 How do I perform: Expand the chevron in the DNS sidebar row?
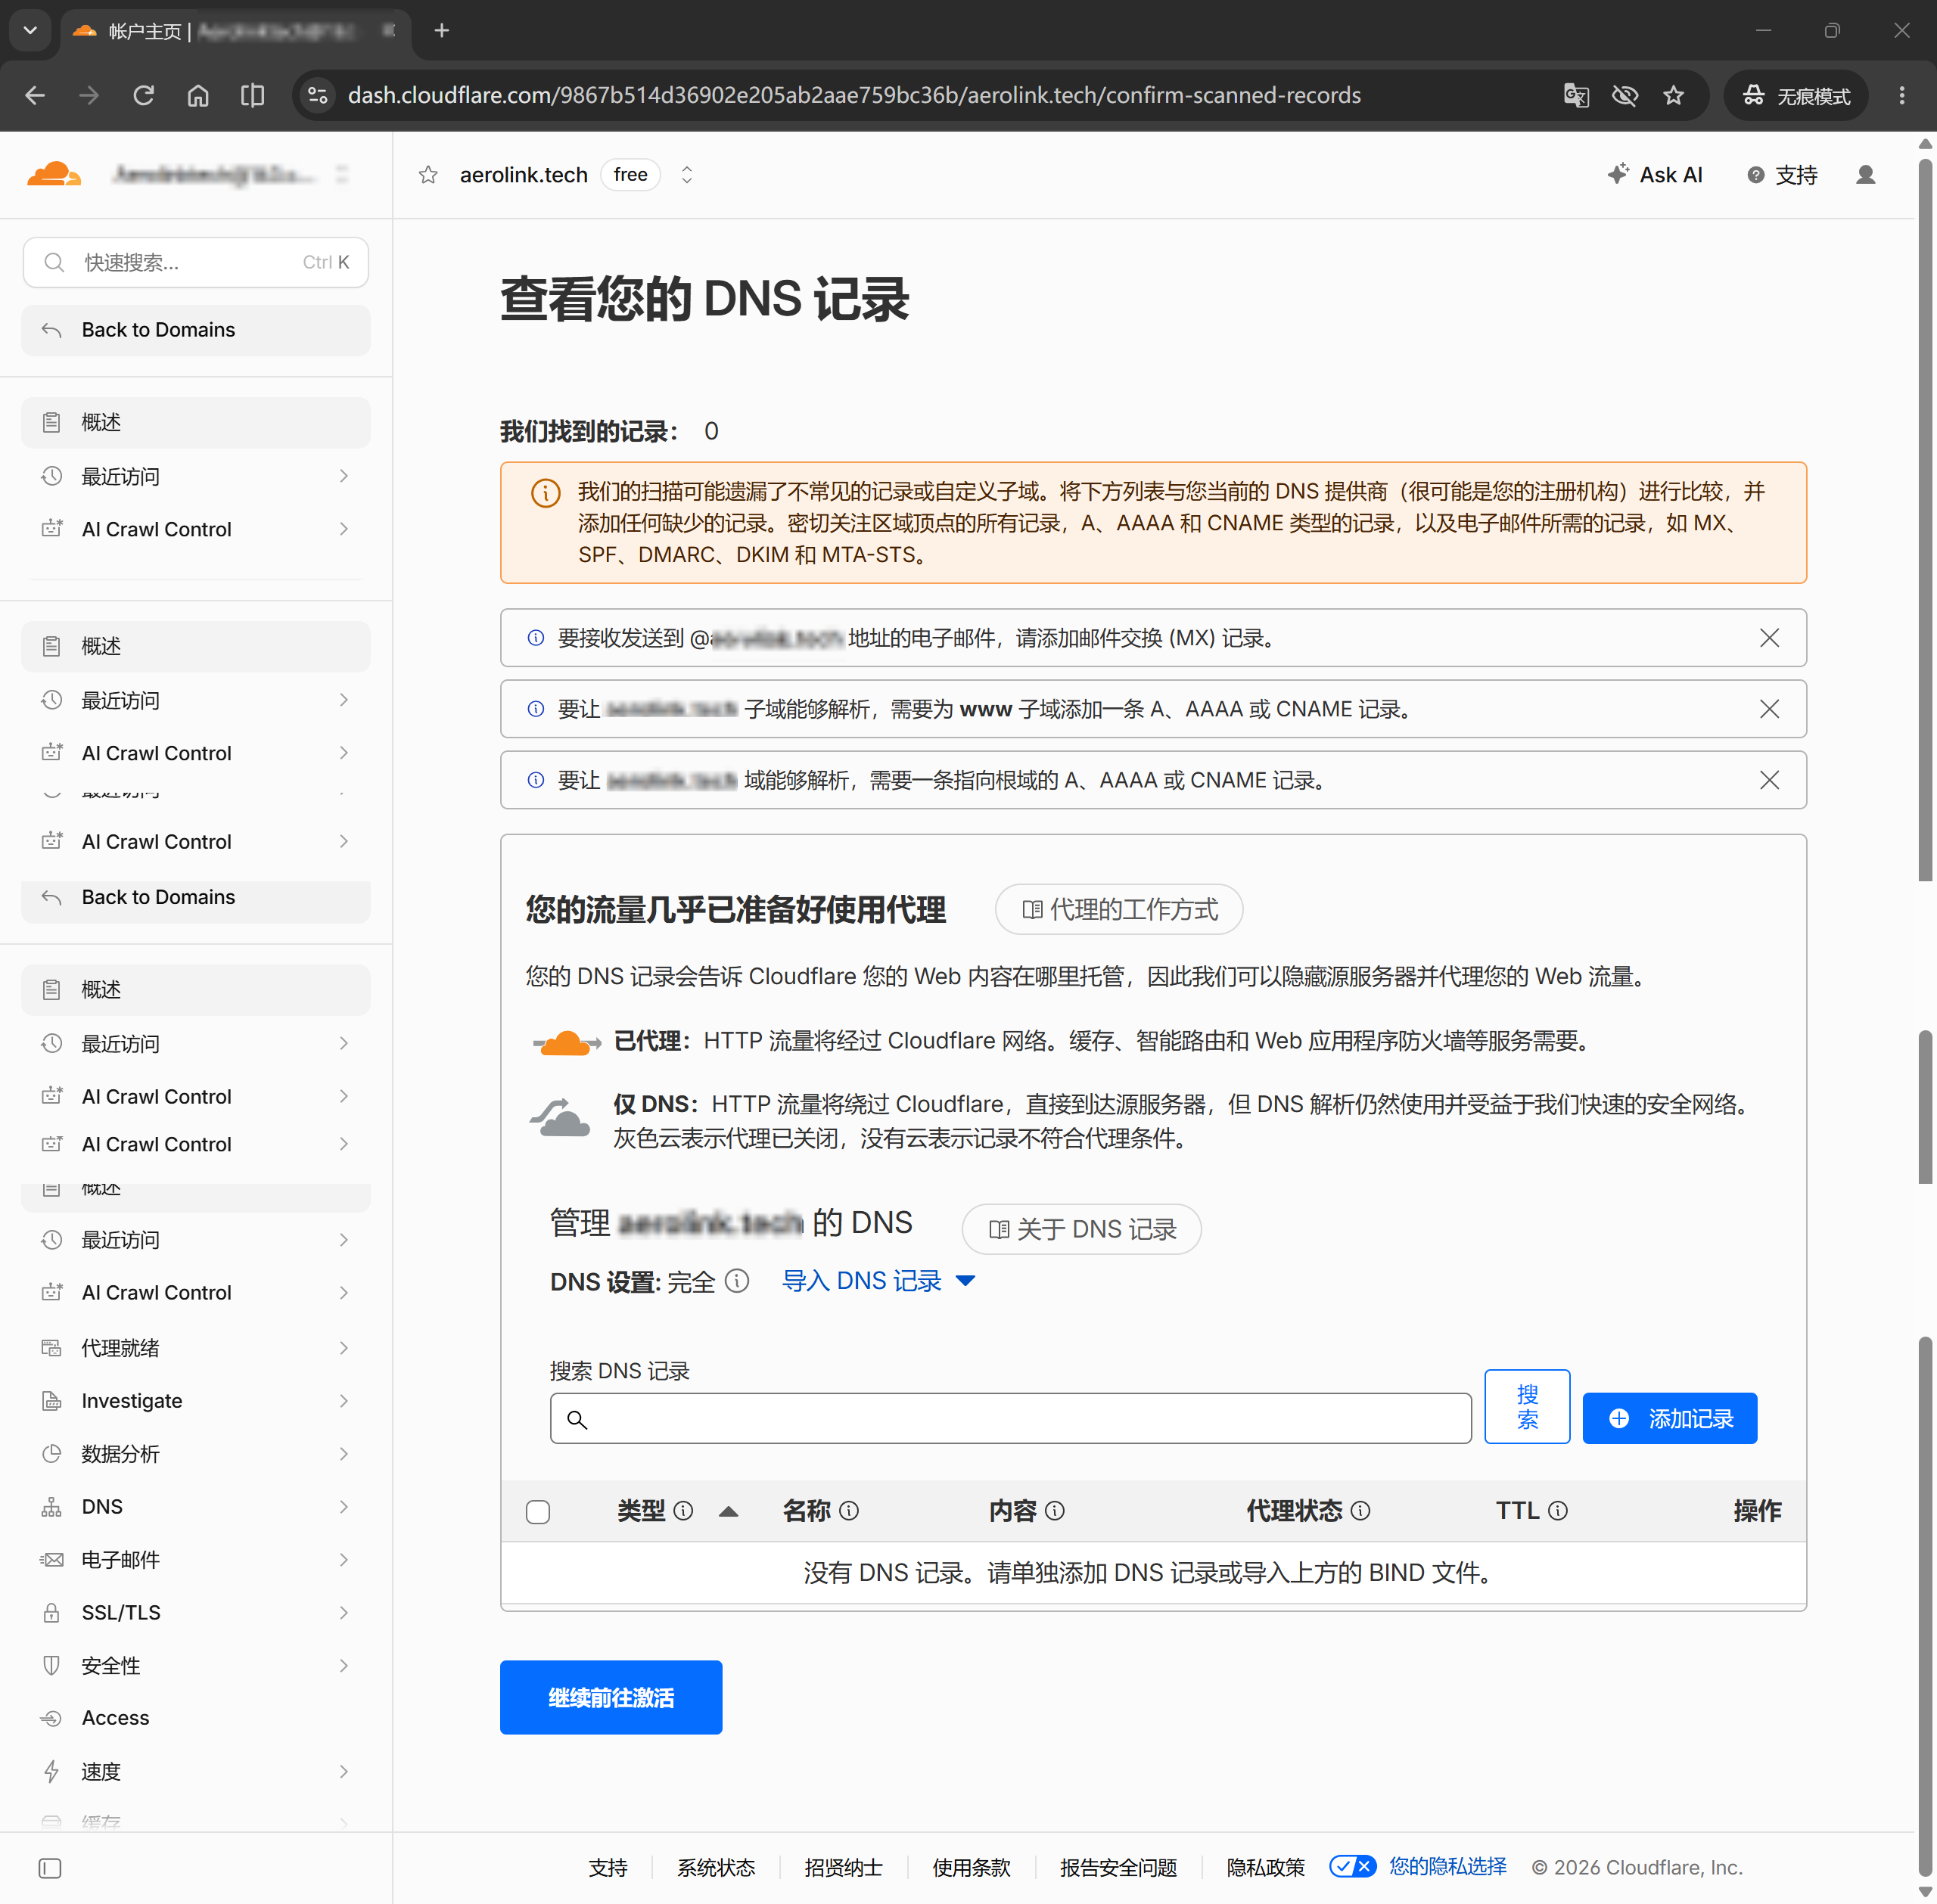click(344, 1507)
